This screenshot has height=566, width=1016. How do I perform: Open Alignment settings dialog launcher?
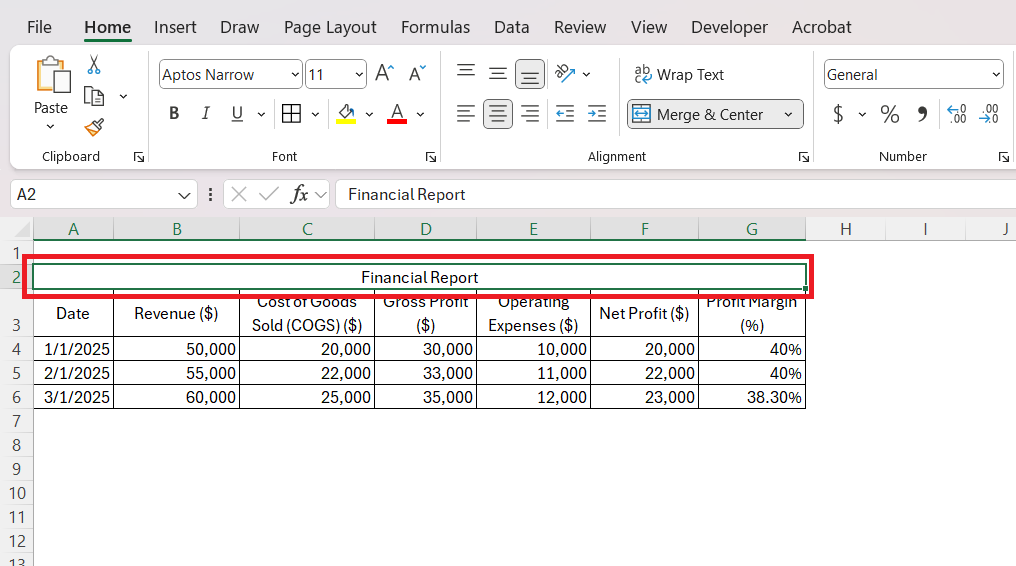[803, 157]
